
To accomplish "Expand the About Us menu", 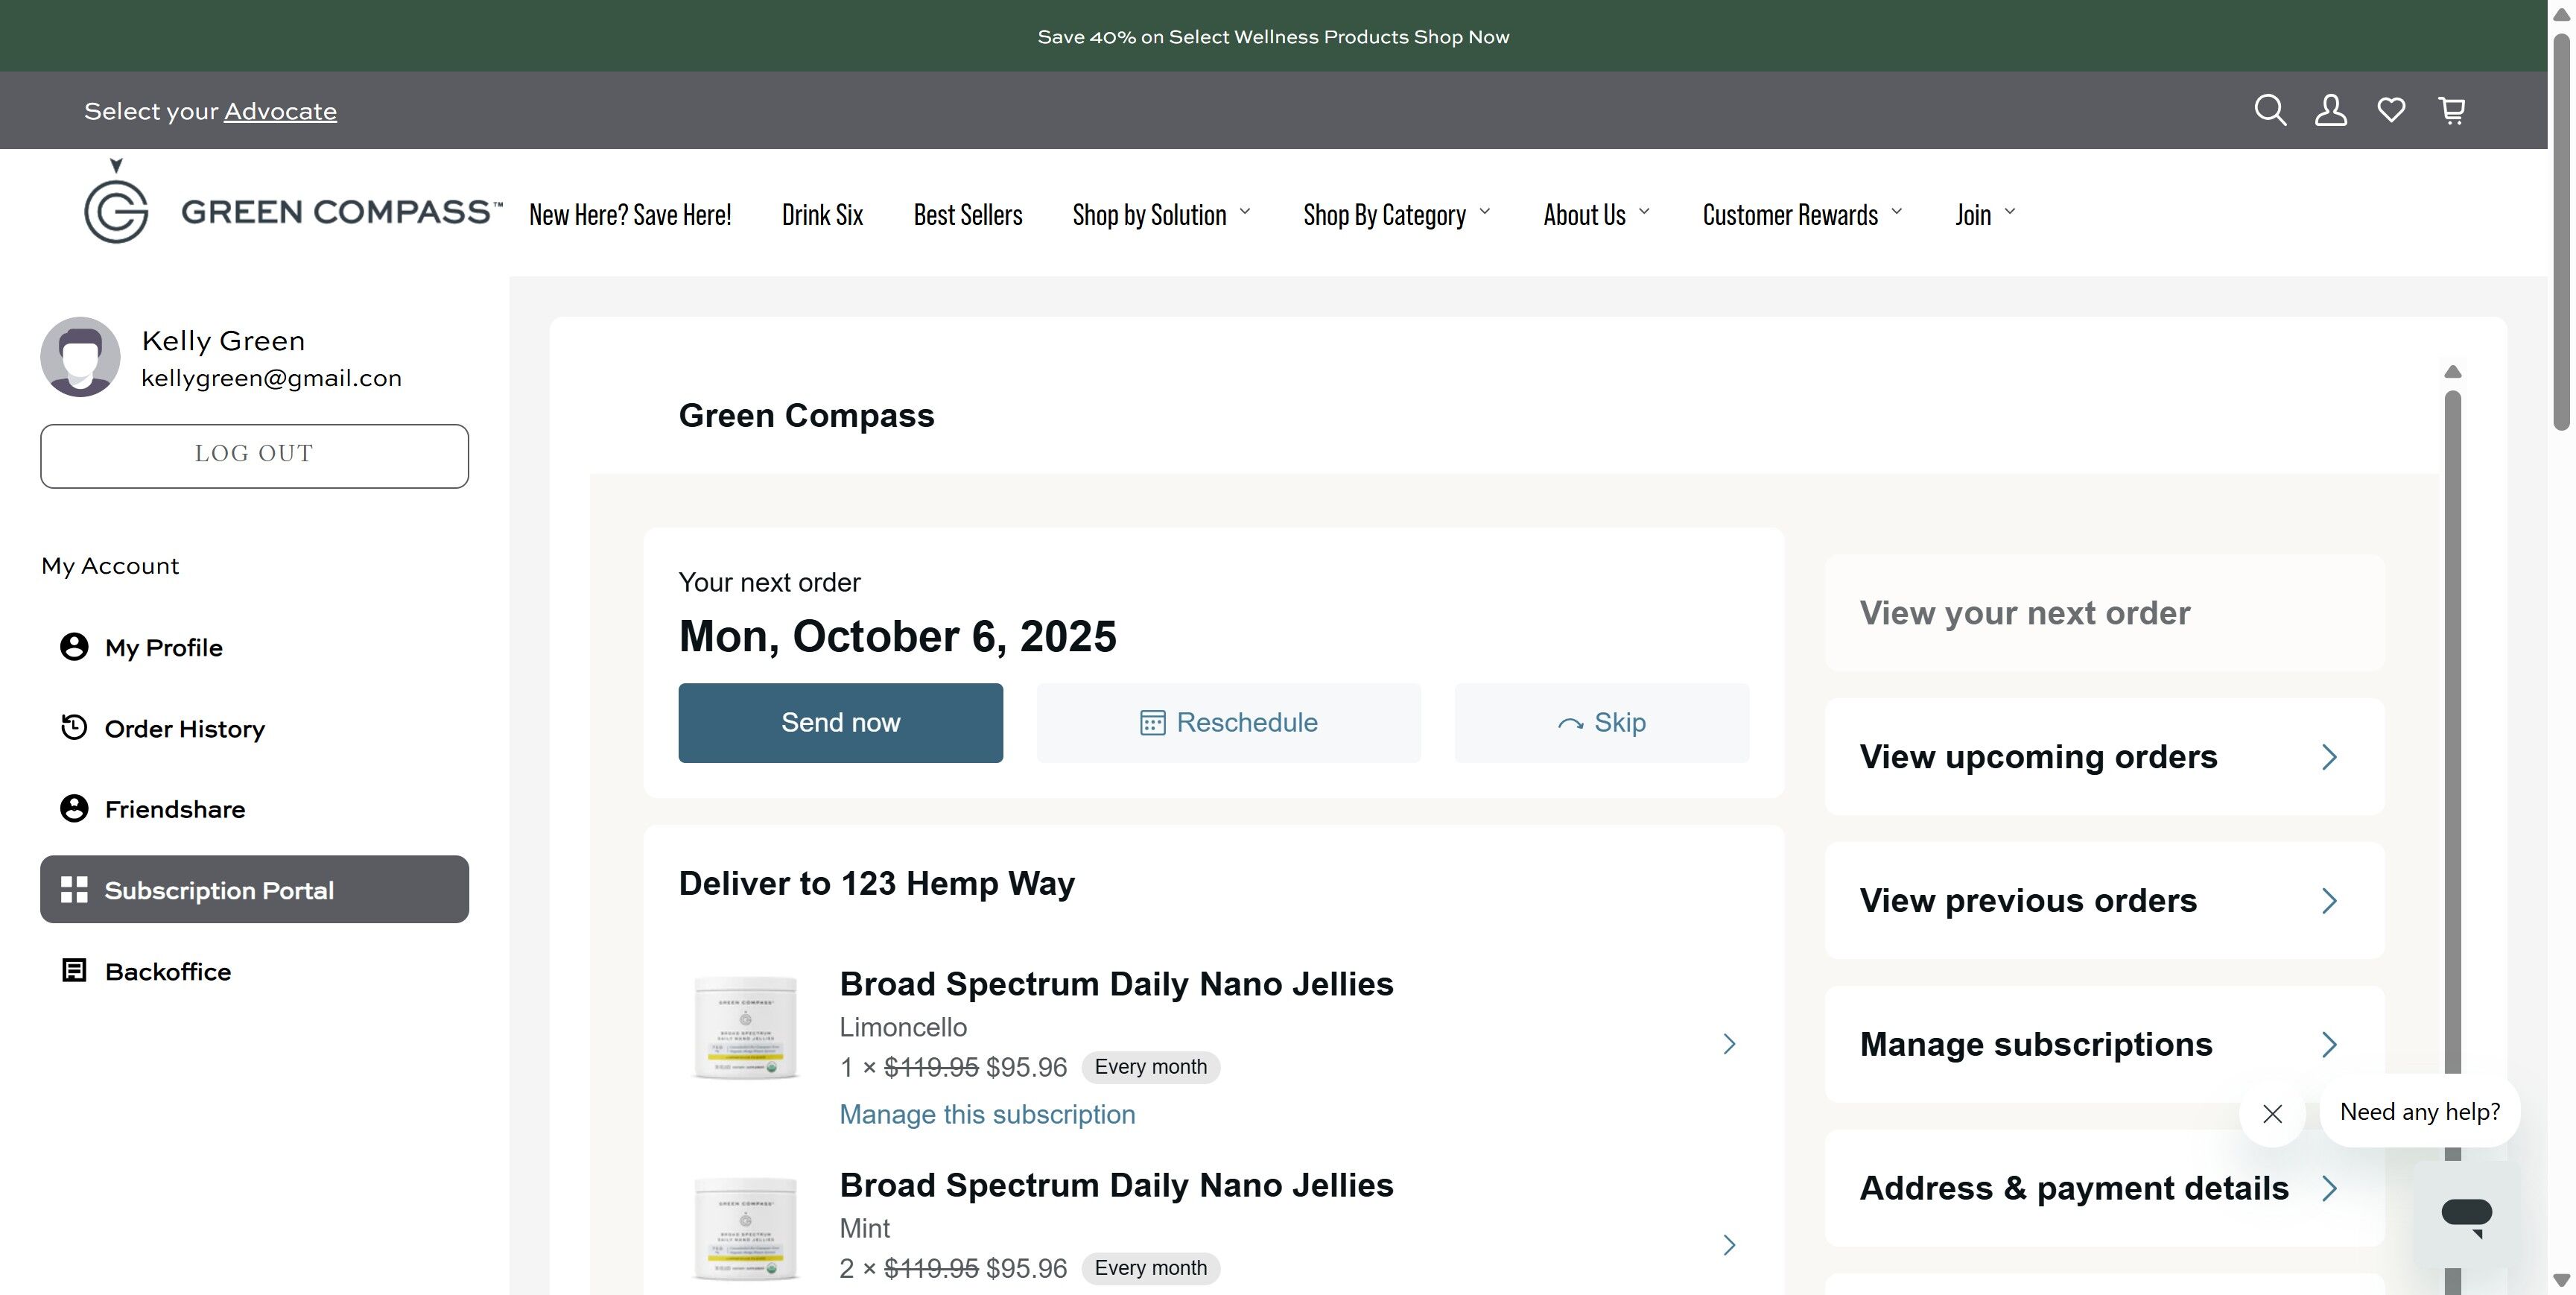I will (x=1596, y=215).
